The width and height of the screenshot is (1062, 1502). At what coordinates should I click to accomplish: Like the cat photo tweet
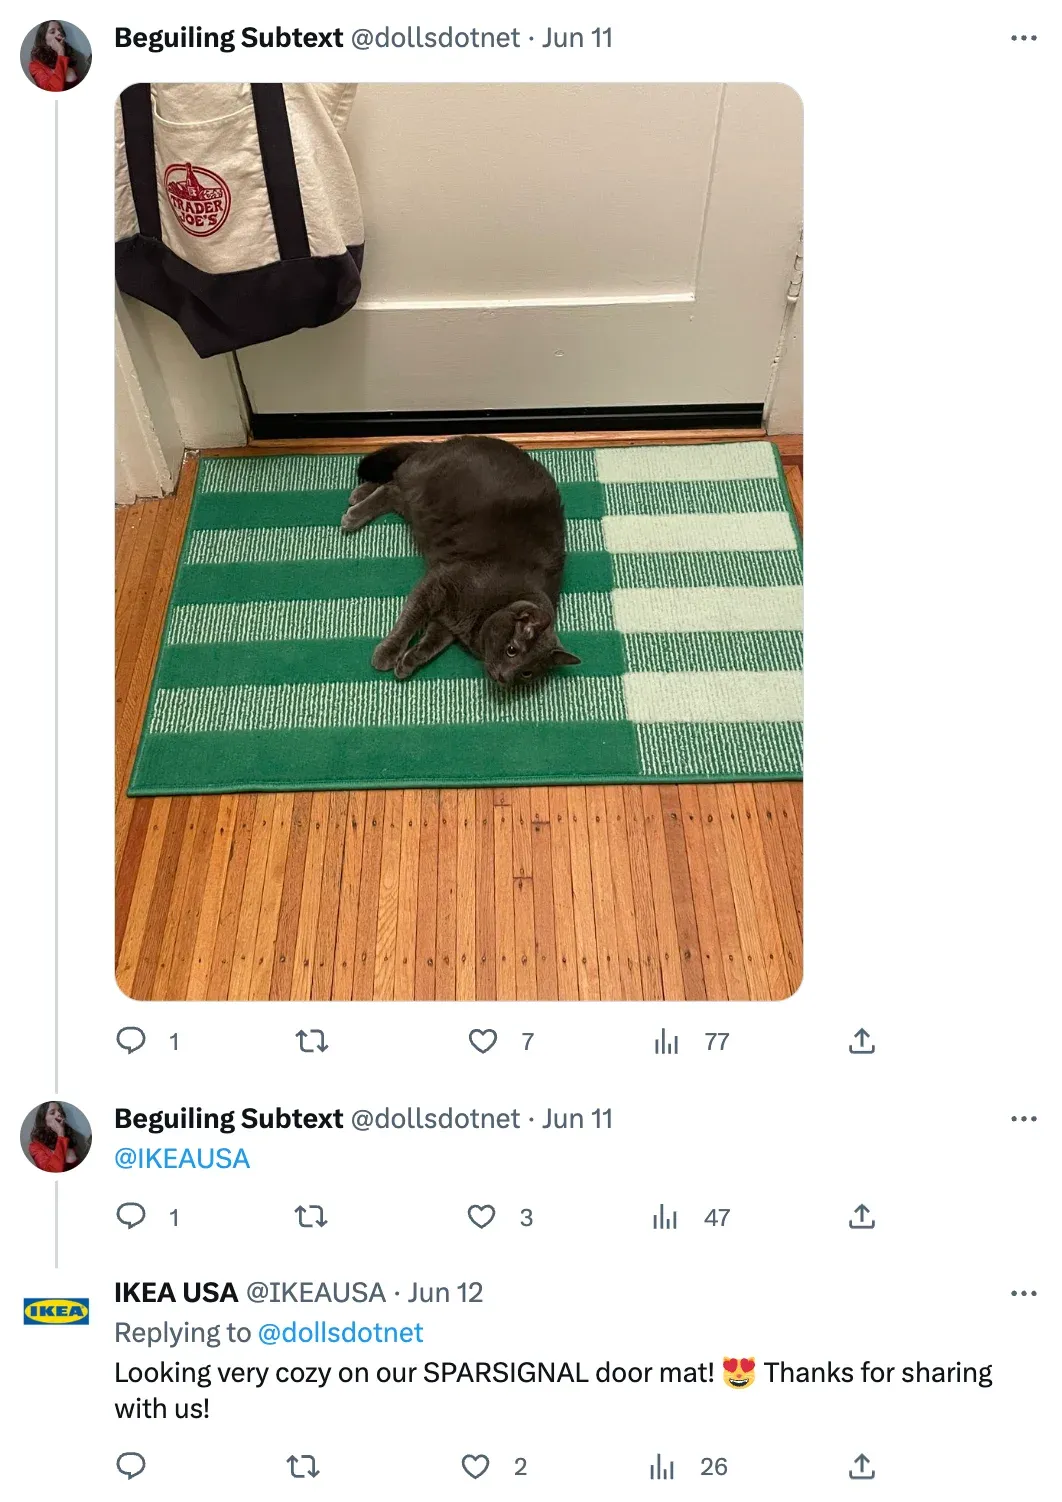(x=483, y=1042)
